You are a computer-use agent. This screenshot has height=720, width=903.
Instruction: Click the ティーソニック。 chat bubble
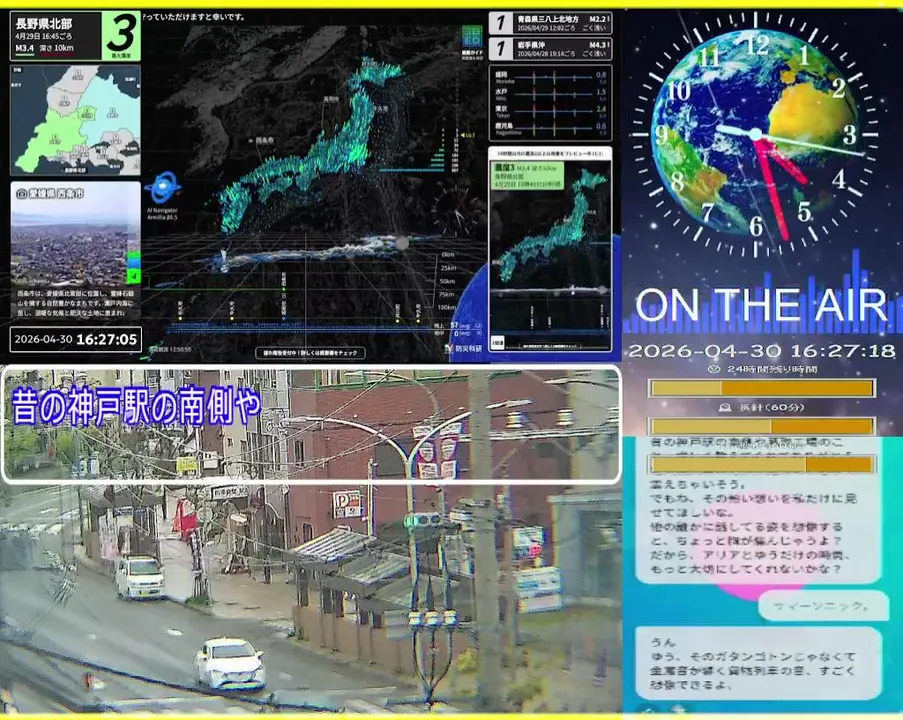pos(824,606)
